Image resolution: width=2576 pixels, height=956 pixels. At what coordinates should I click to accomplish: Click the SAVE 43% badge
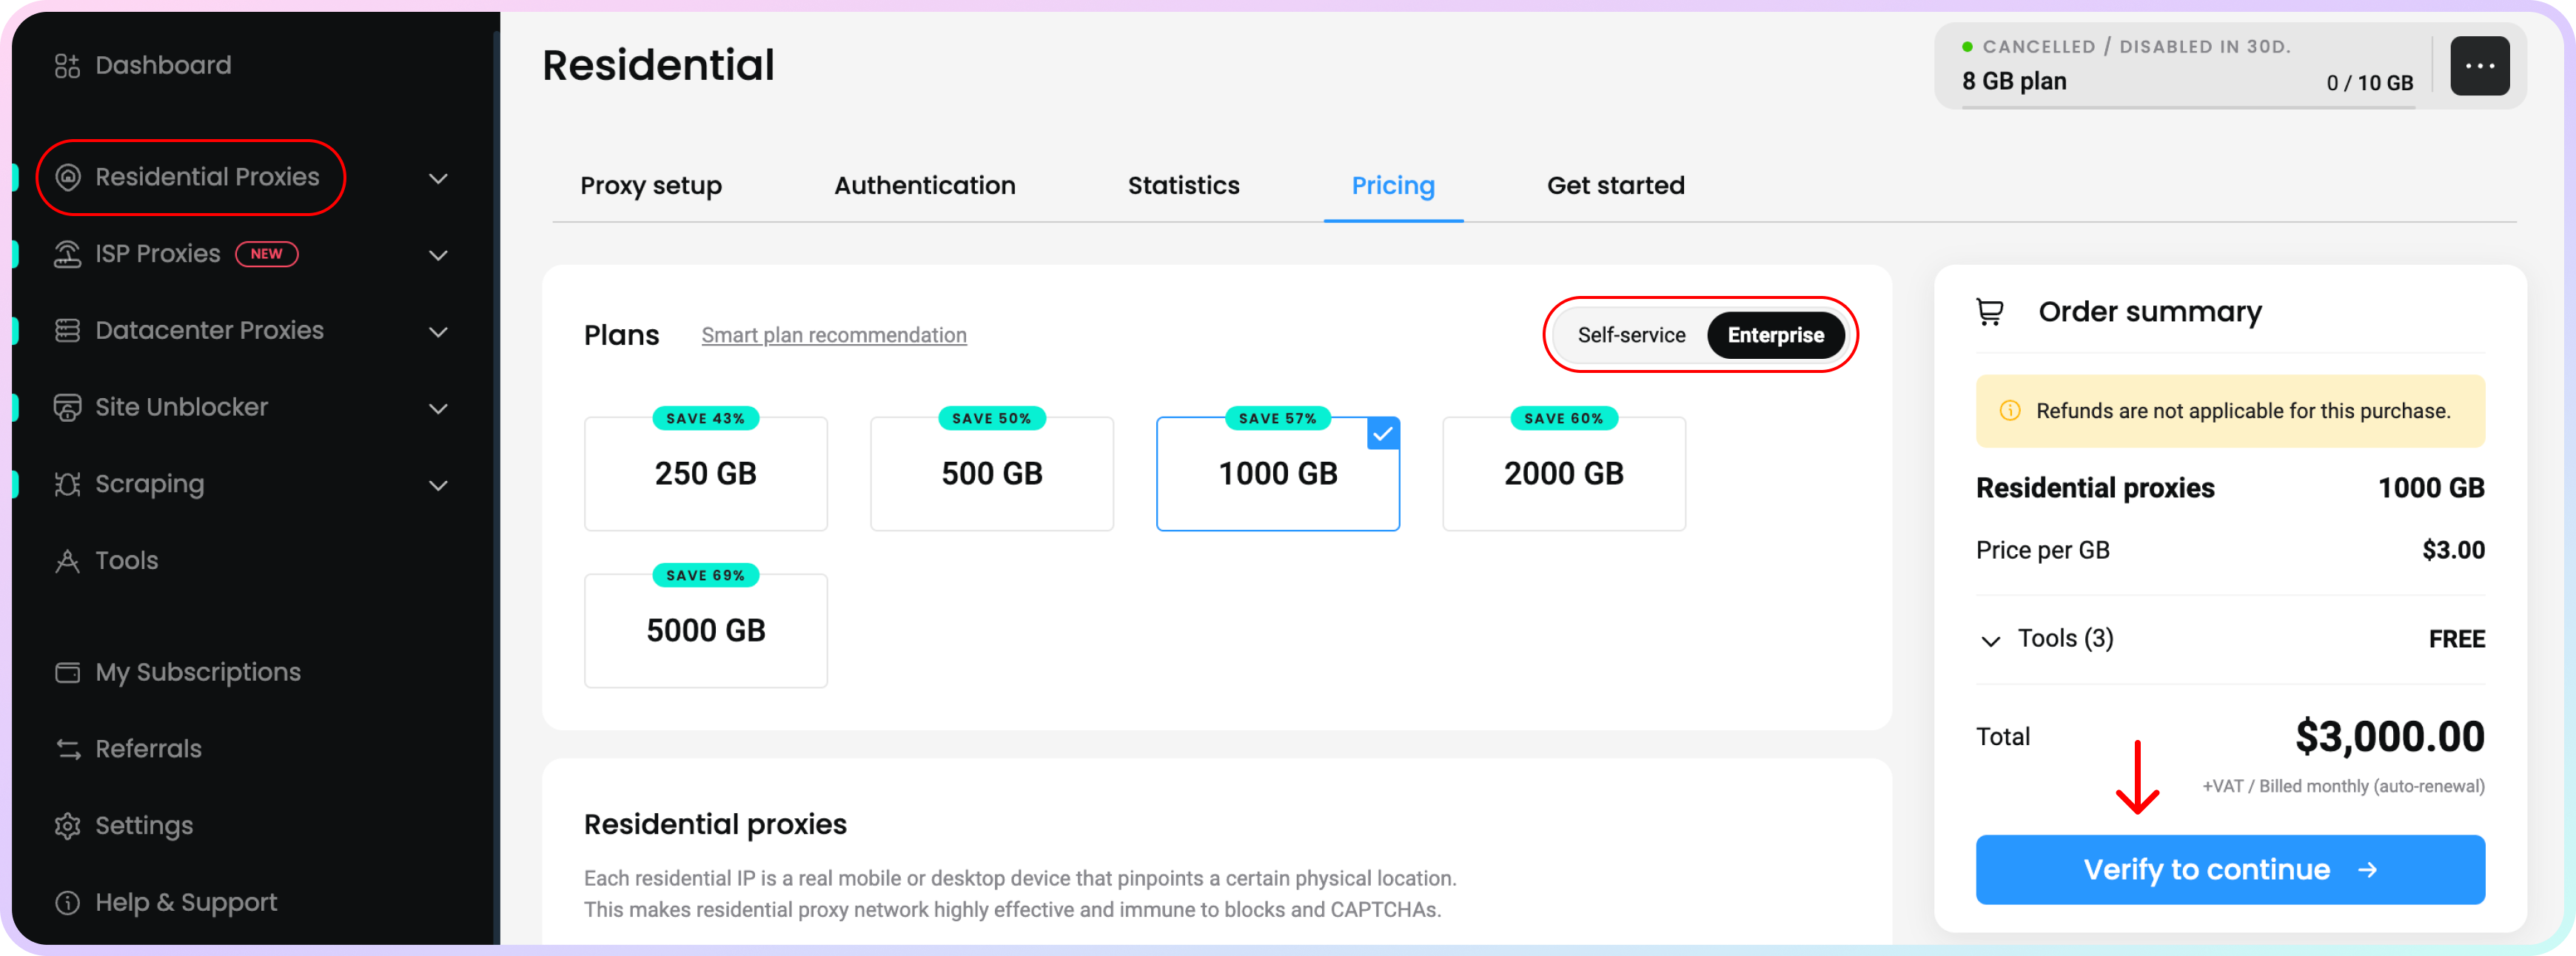(705, 419)
